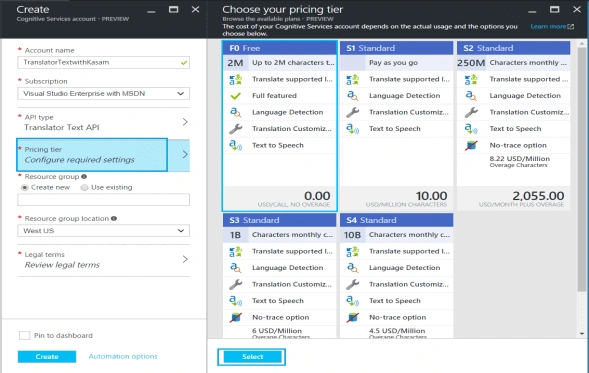
Task: Click Resource group info icon
Action: (84, 177)
